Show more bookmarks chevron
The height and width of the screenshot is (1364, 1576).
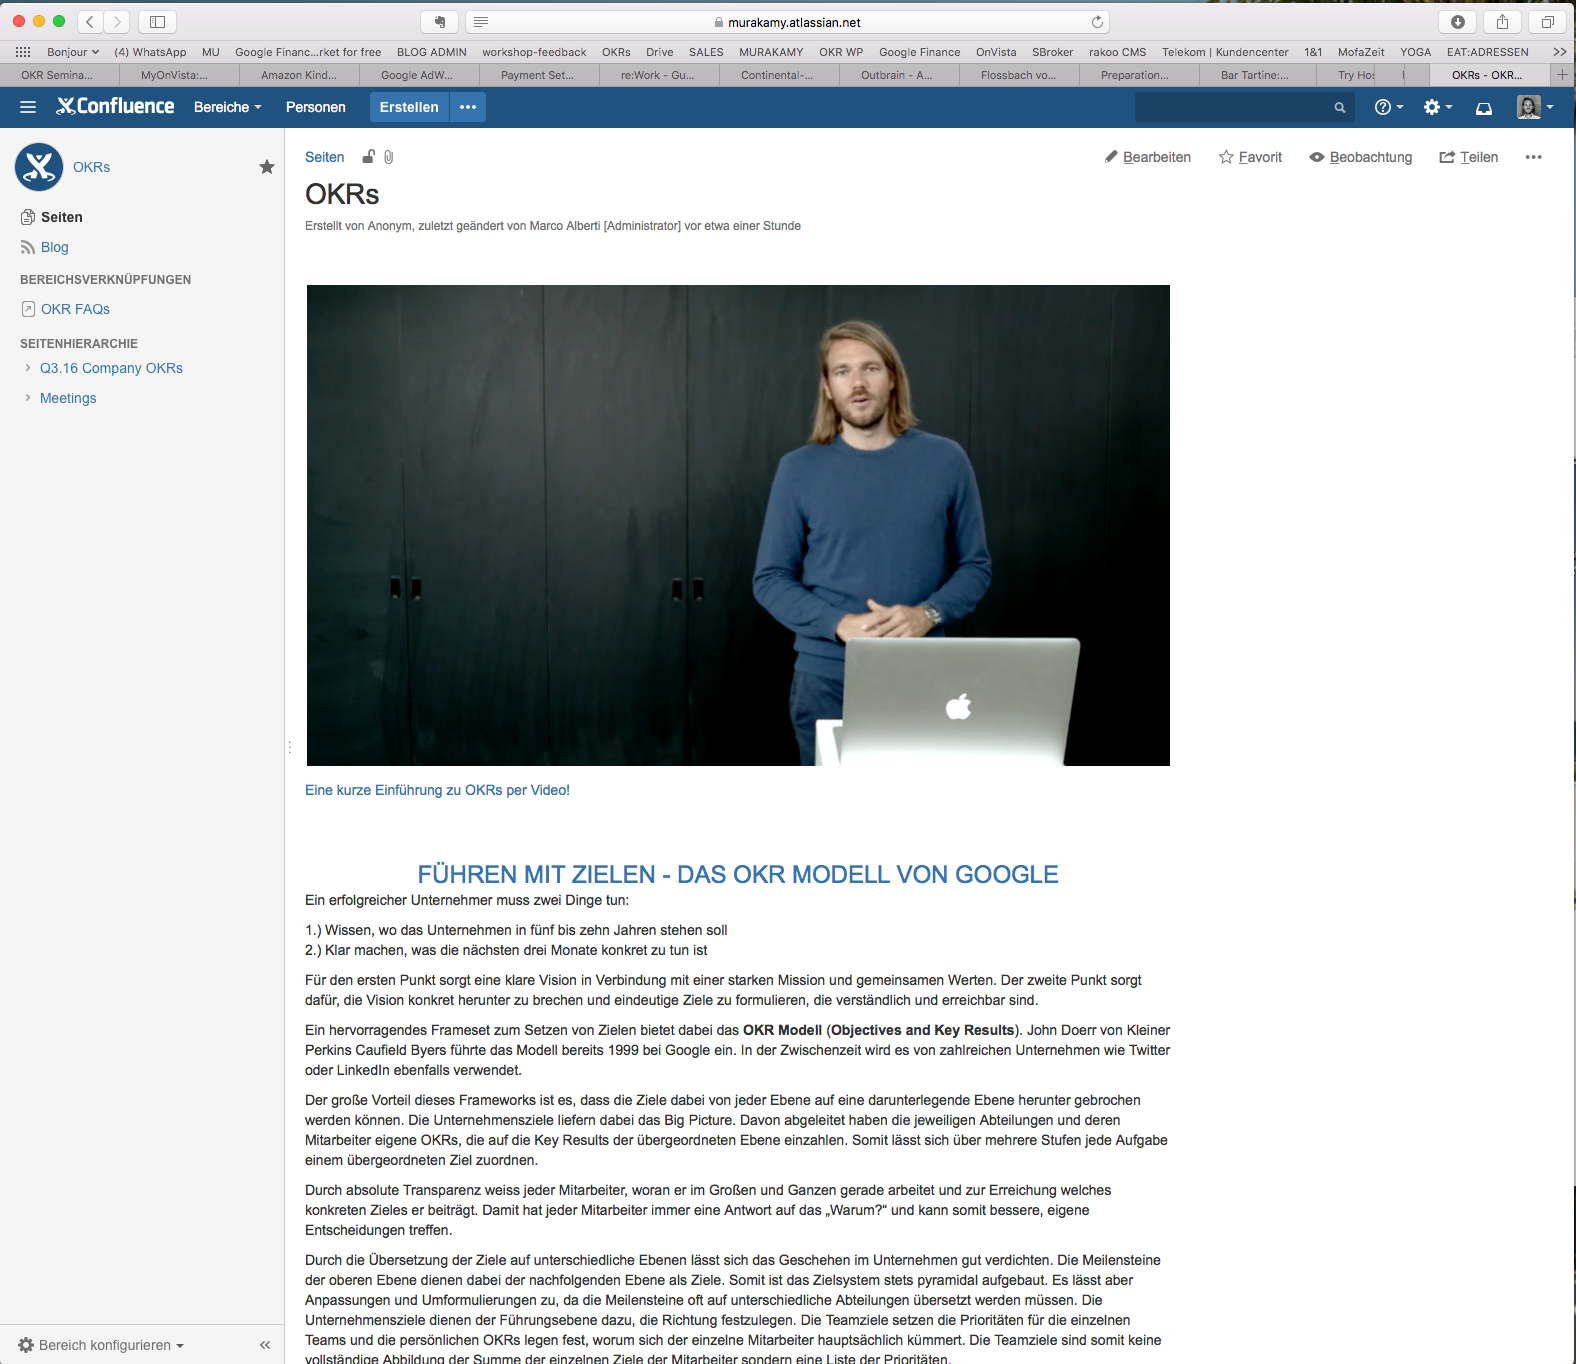[x=1559, y=52]
